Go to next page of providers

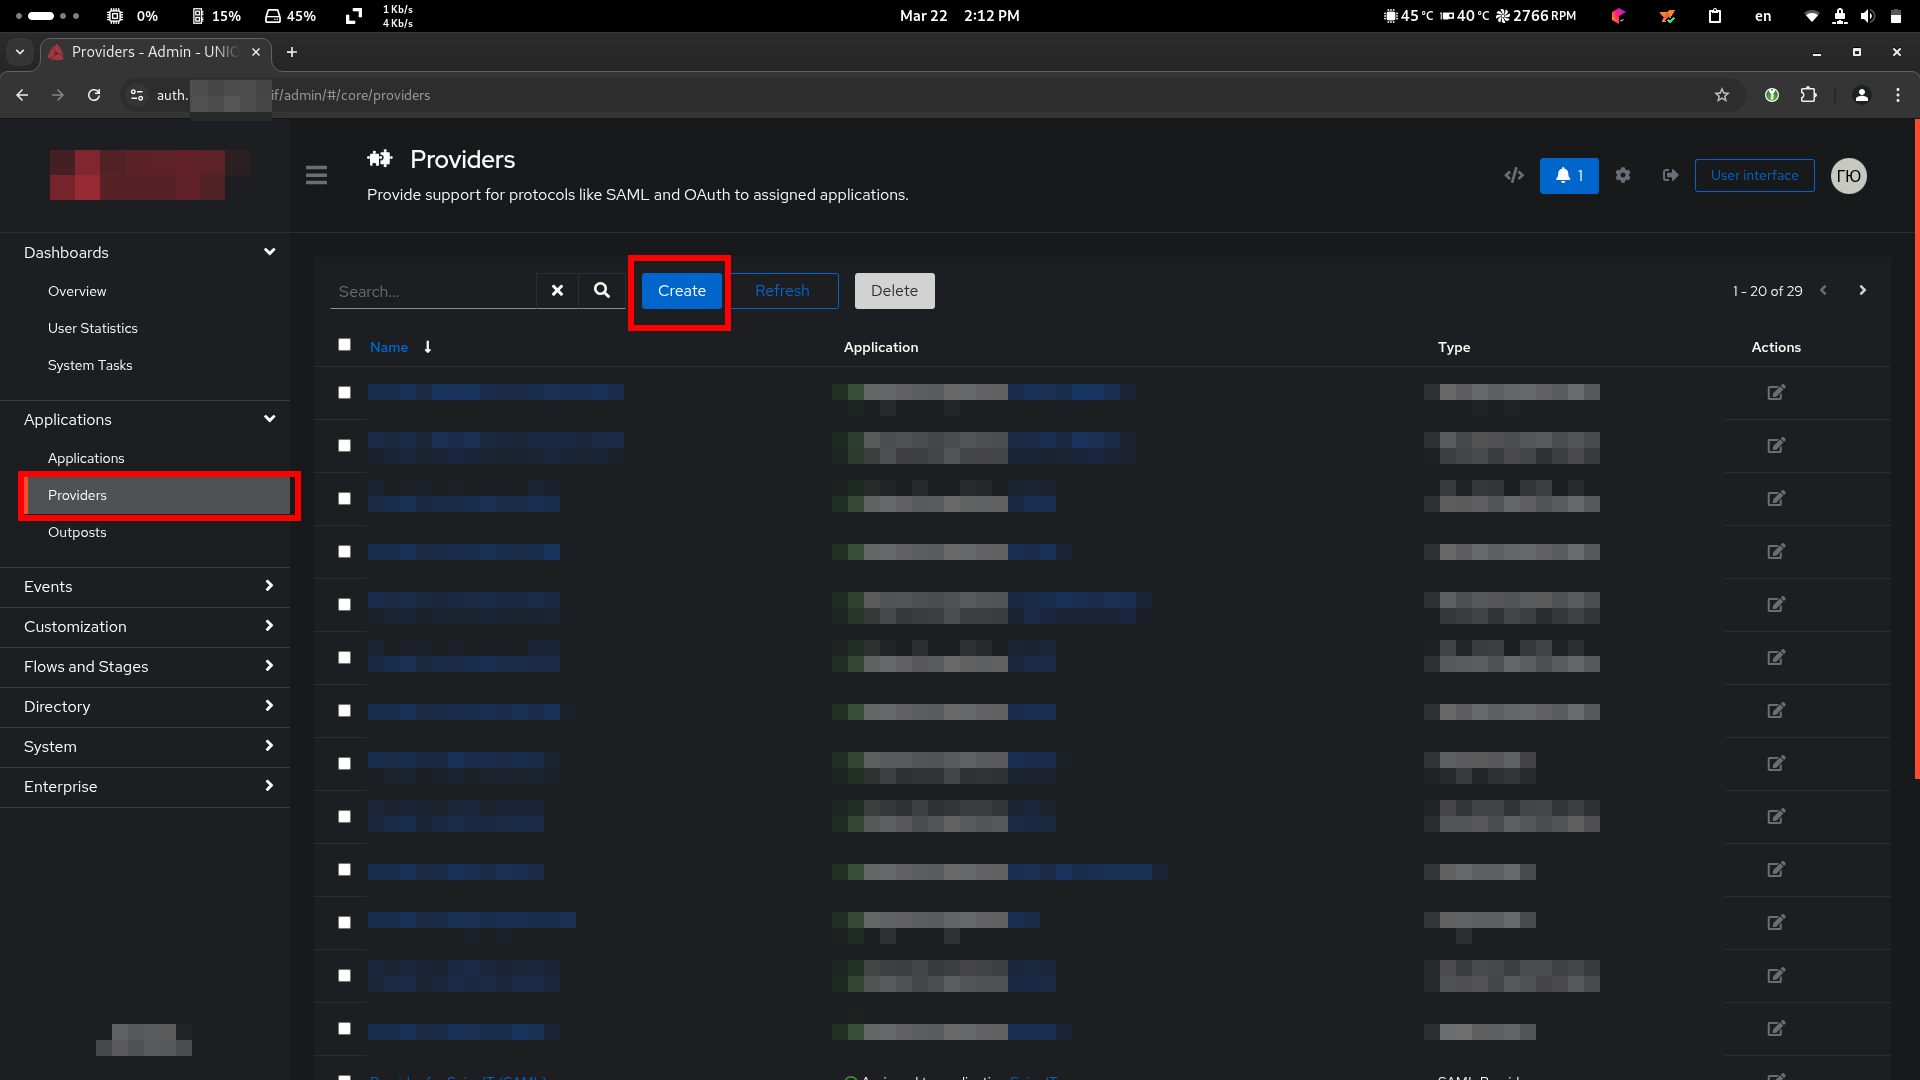1862,290
